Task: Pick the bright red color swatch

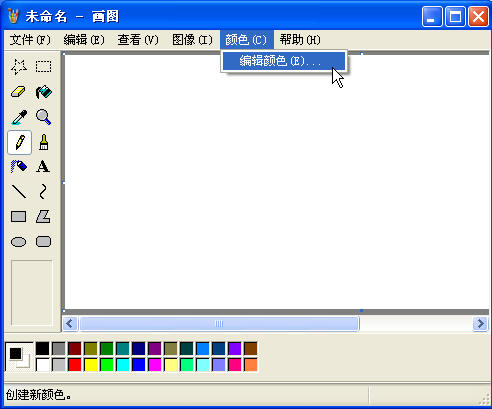Action: point(75,365)
